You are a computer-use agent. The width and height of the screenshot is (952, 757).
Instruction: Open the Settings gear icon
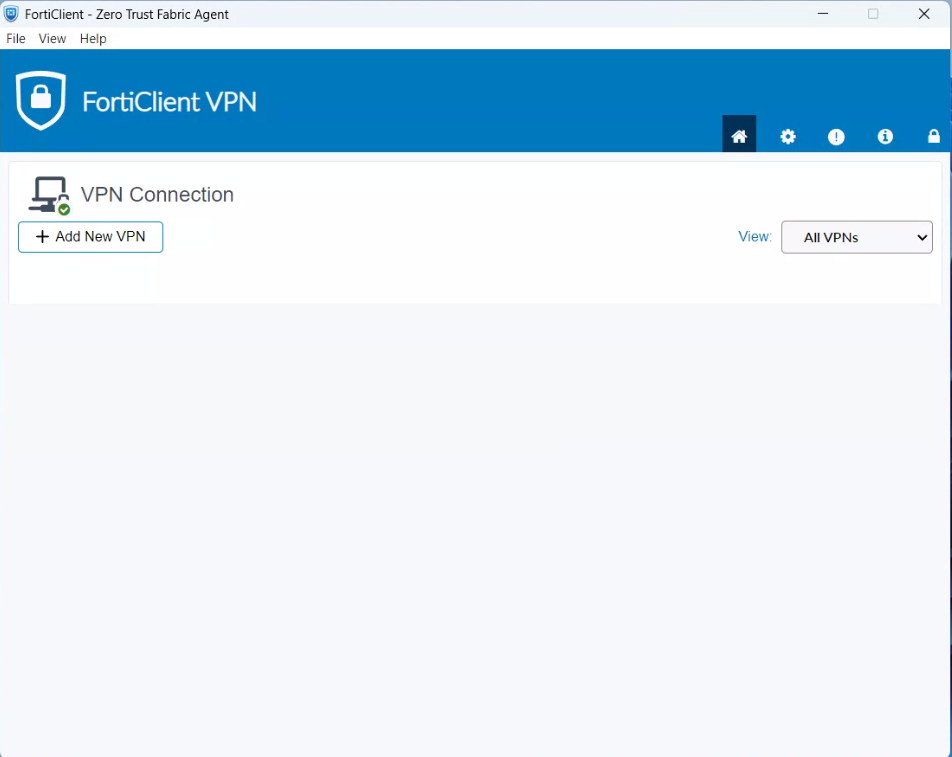[x=787, y=137]
